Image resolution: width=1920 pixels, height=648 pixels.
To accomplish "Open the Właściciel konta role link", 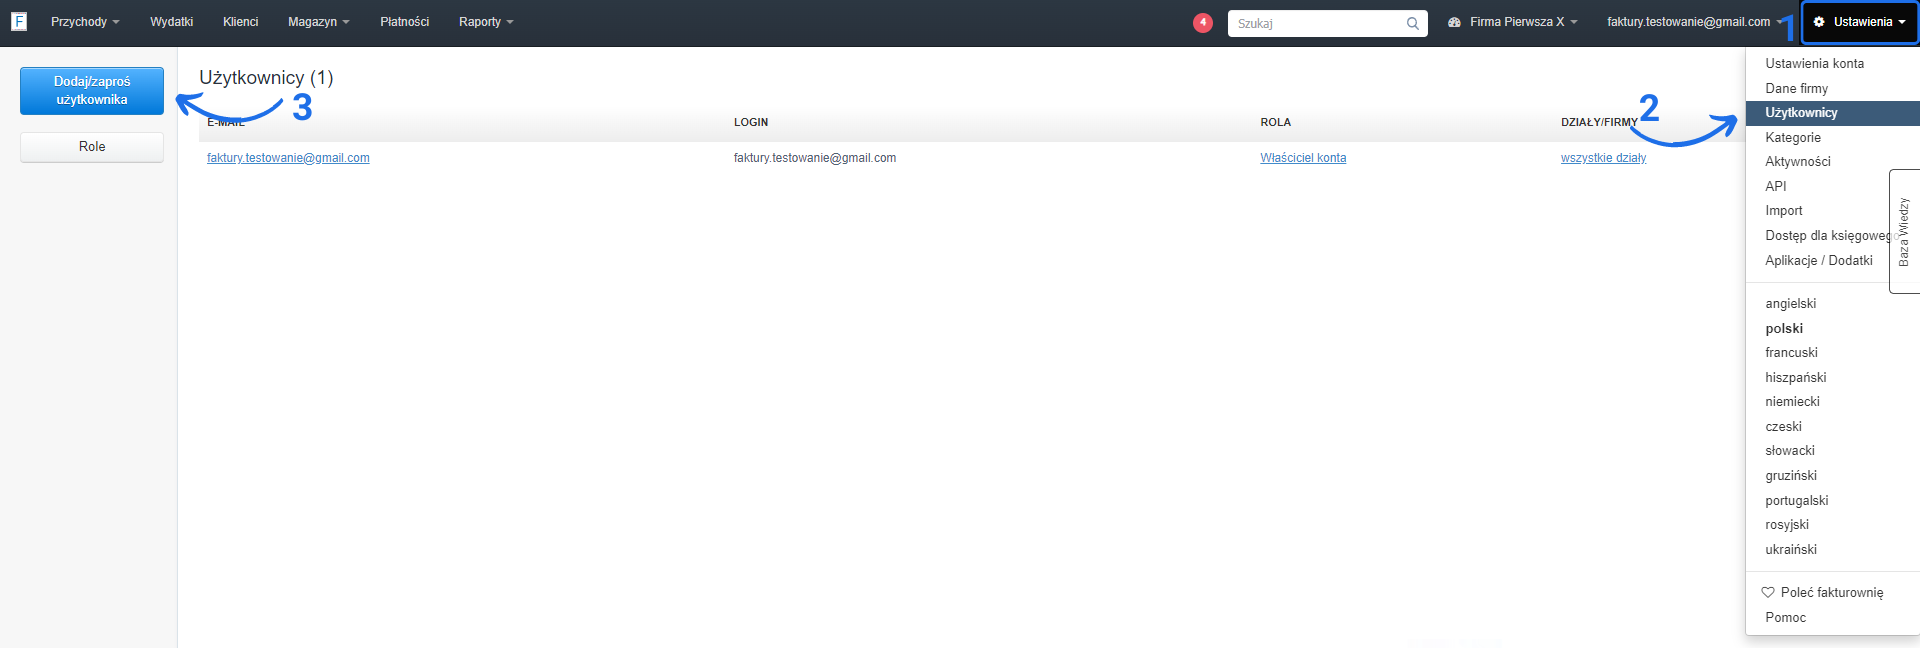I will pyautogui.click(x=1303, y=158).
